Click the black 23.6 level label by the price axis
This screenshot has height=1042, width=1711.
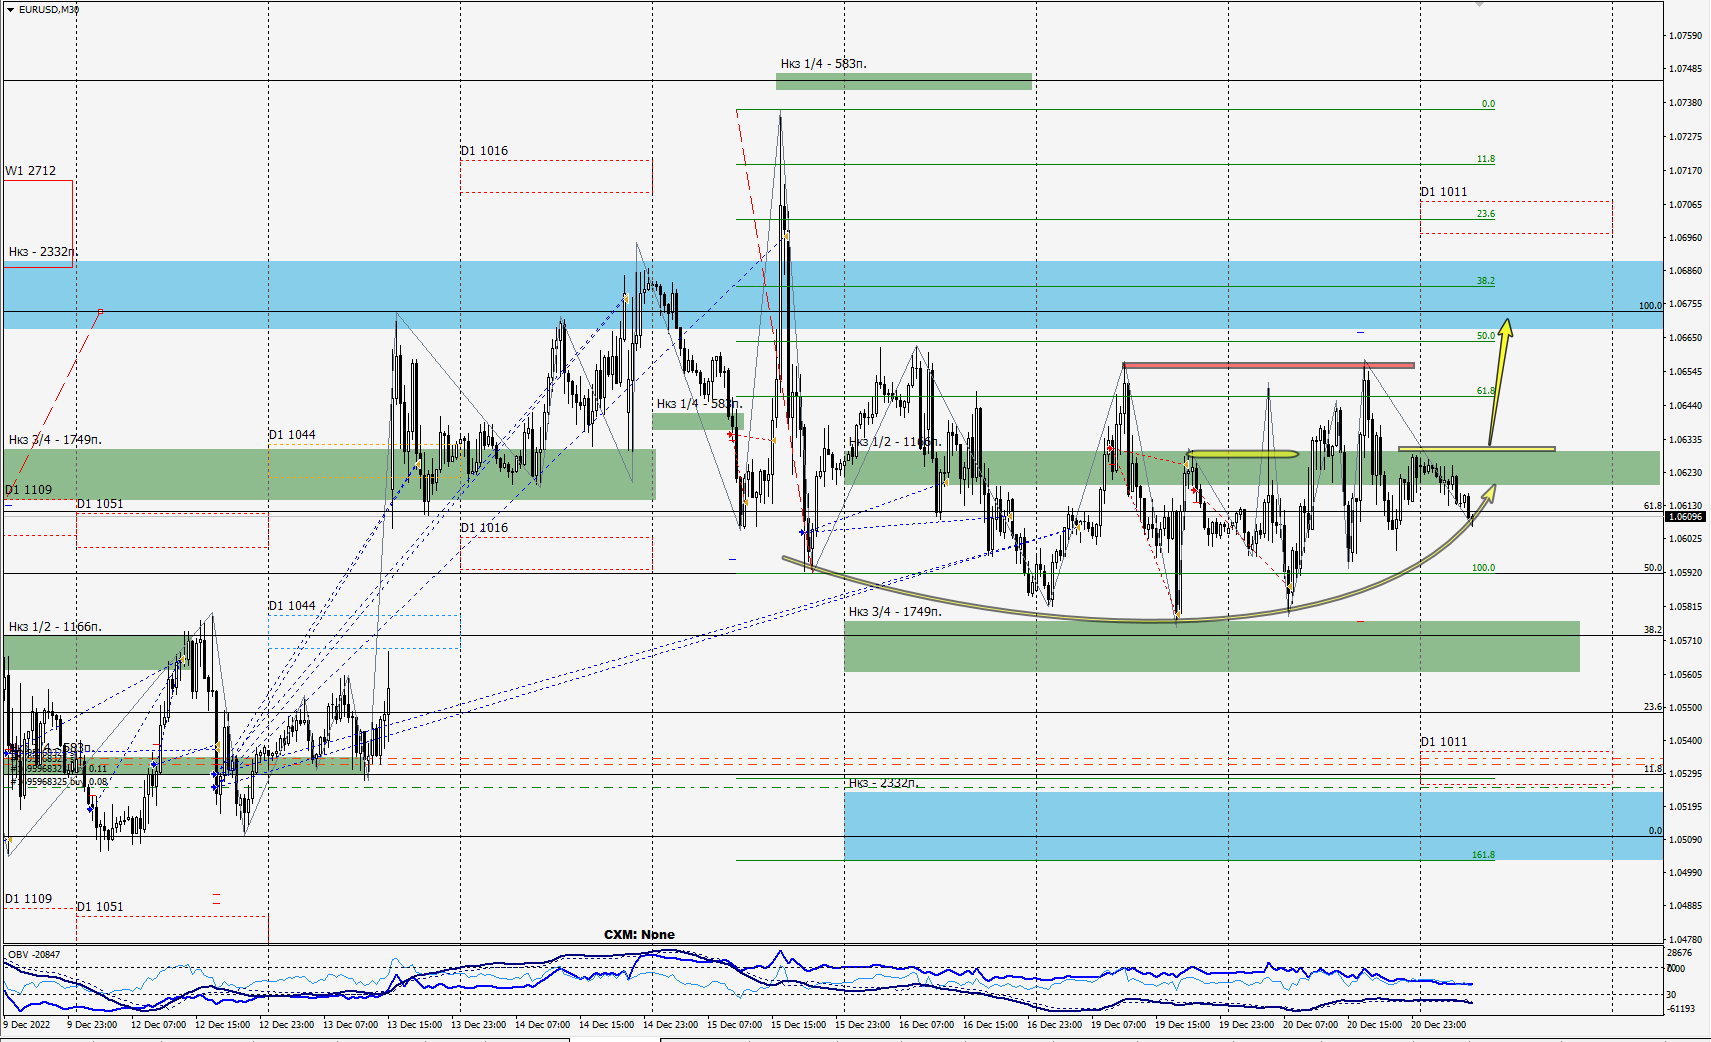(1653, 707)
